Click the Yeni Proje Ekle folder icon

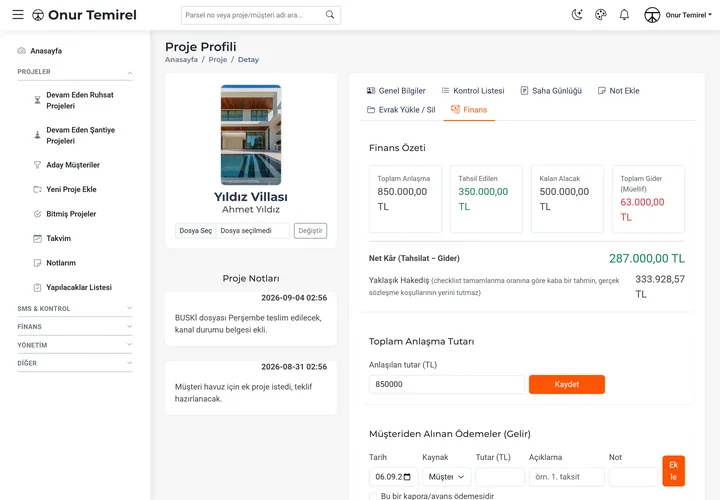[38, 189]
